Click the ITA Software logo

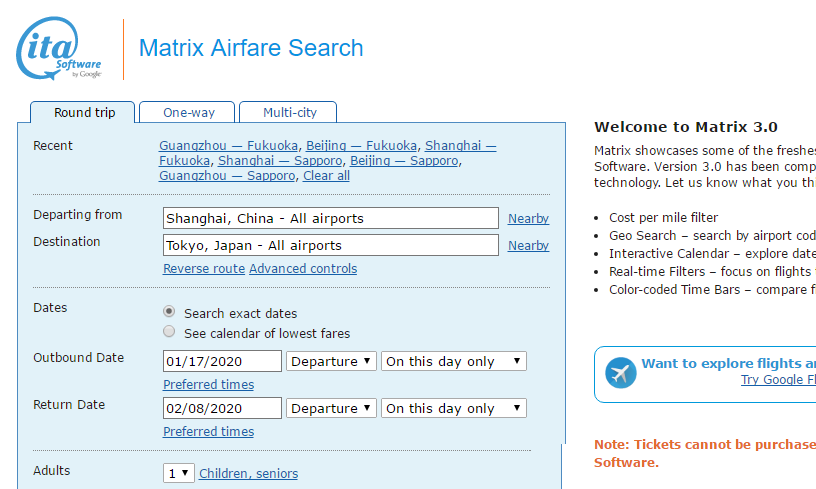point(59,47)
